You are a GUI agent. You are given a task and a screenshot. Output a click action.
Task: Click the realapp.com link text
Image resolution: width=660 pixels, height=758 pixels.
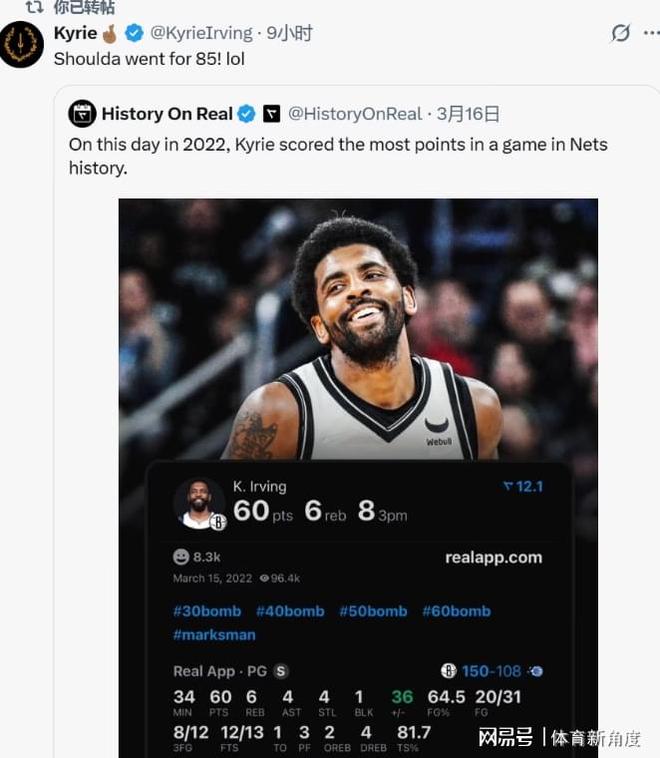[x=493, y=557]
